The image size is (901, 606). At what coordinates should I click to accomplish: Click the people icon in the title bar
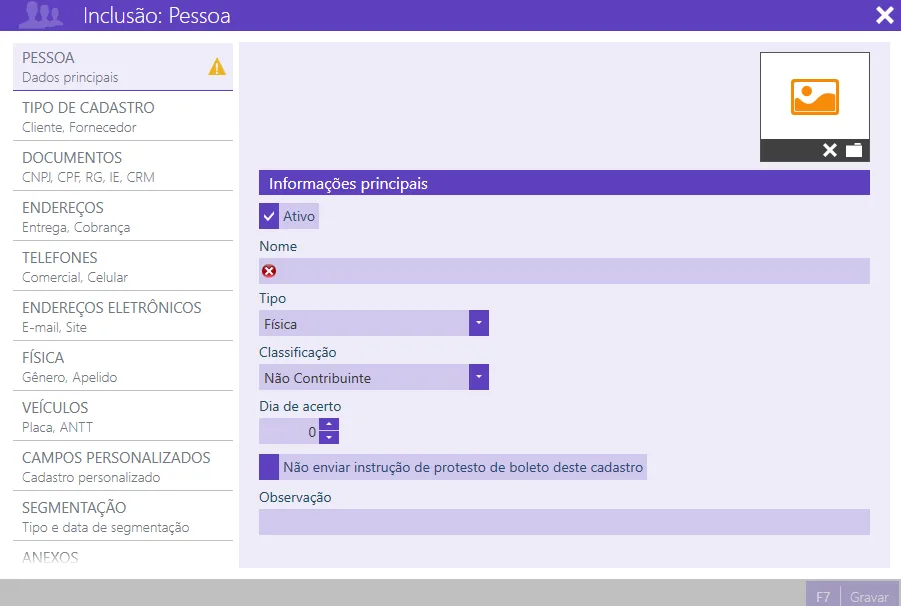40,15
